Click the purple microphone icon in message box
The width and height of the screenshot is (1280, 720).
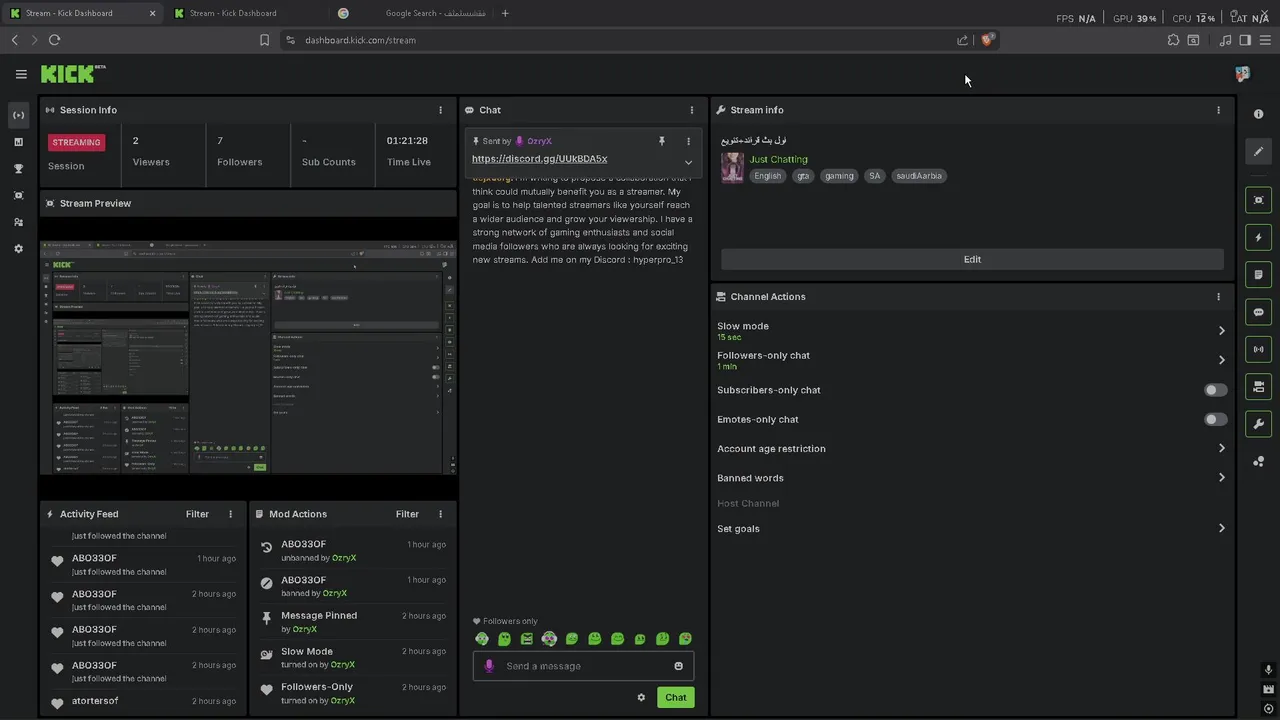click(x=488, y=666)
